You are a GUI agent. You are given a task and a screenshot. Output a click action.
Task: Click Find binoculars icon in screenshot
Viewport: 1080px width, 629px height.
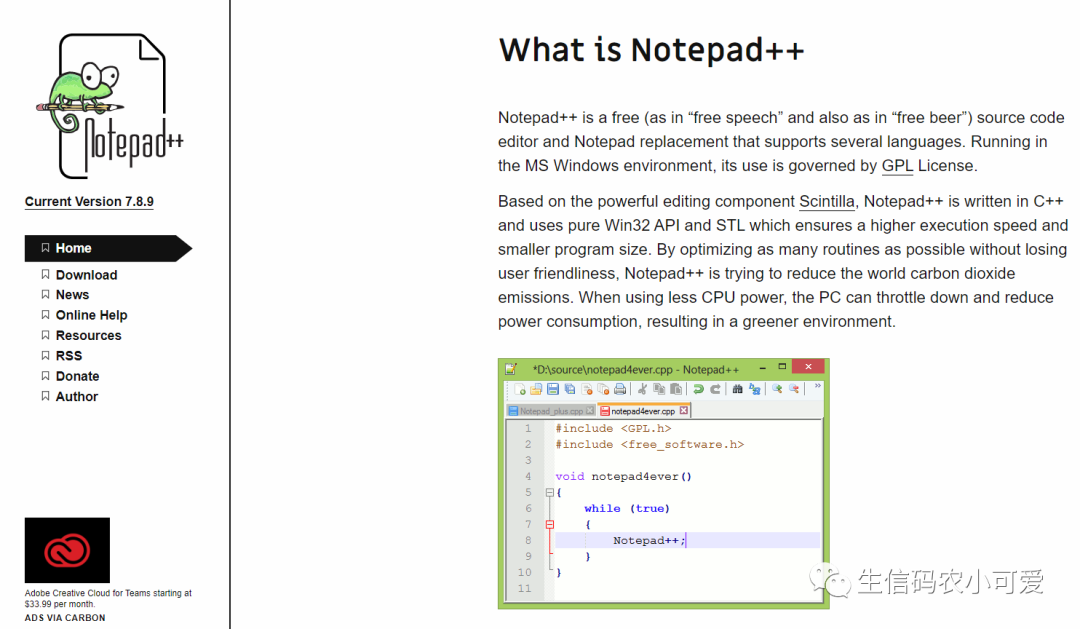pyautogui.click(x=738, y=389)
